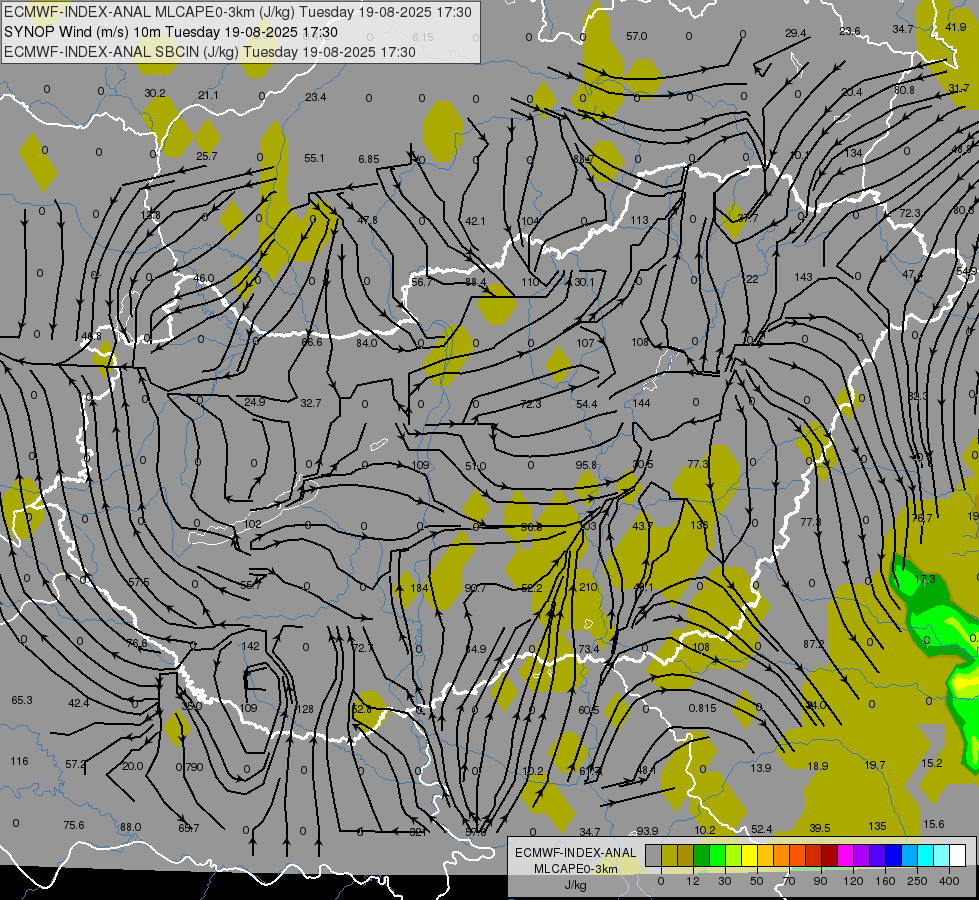Screen dimensions: 979x900
Task: Click the map value 135
Action: [877, 826]
